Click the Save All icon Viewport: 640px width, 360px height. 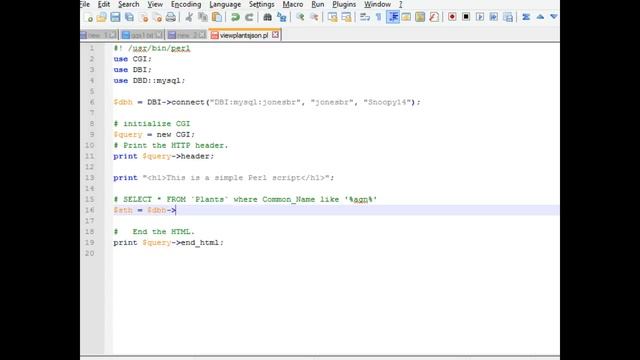[x=129, y=17]
